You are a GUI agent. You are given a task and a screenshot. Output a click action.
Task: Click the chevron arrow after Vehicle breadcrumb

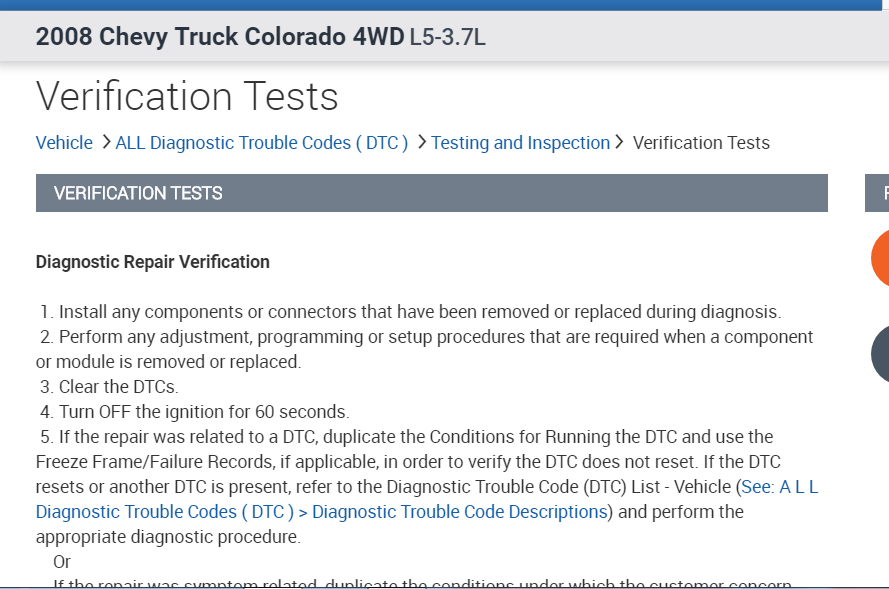pos(105,142)
